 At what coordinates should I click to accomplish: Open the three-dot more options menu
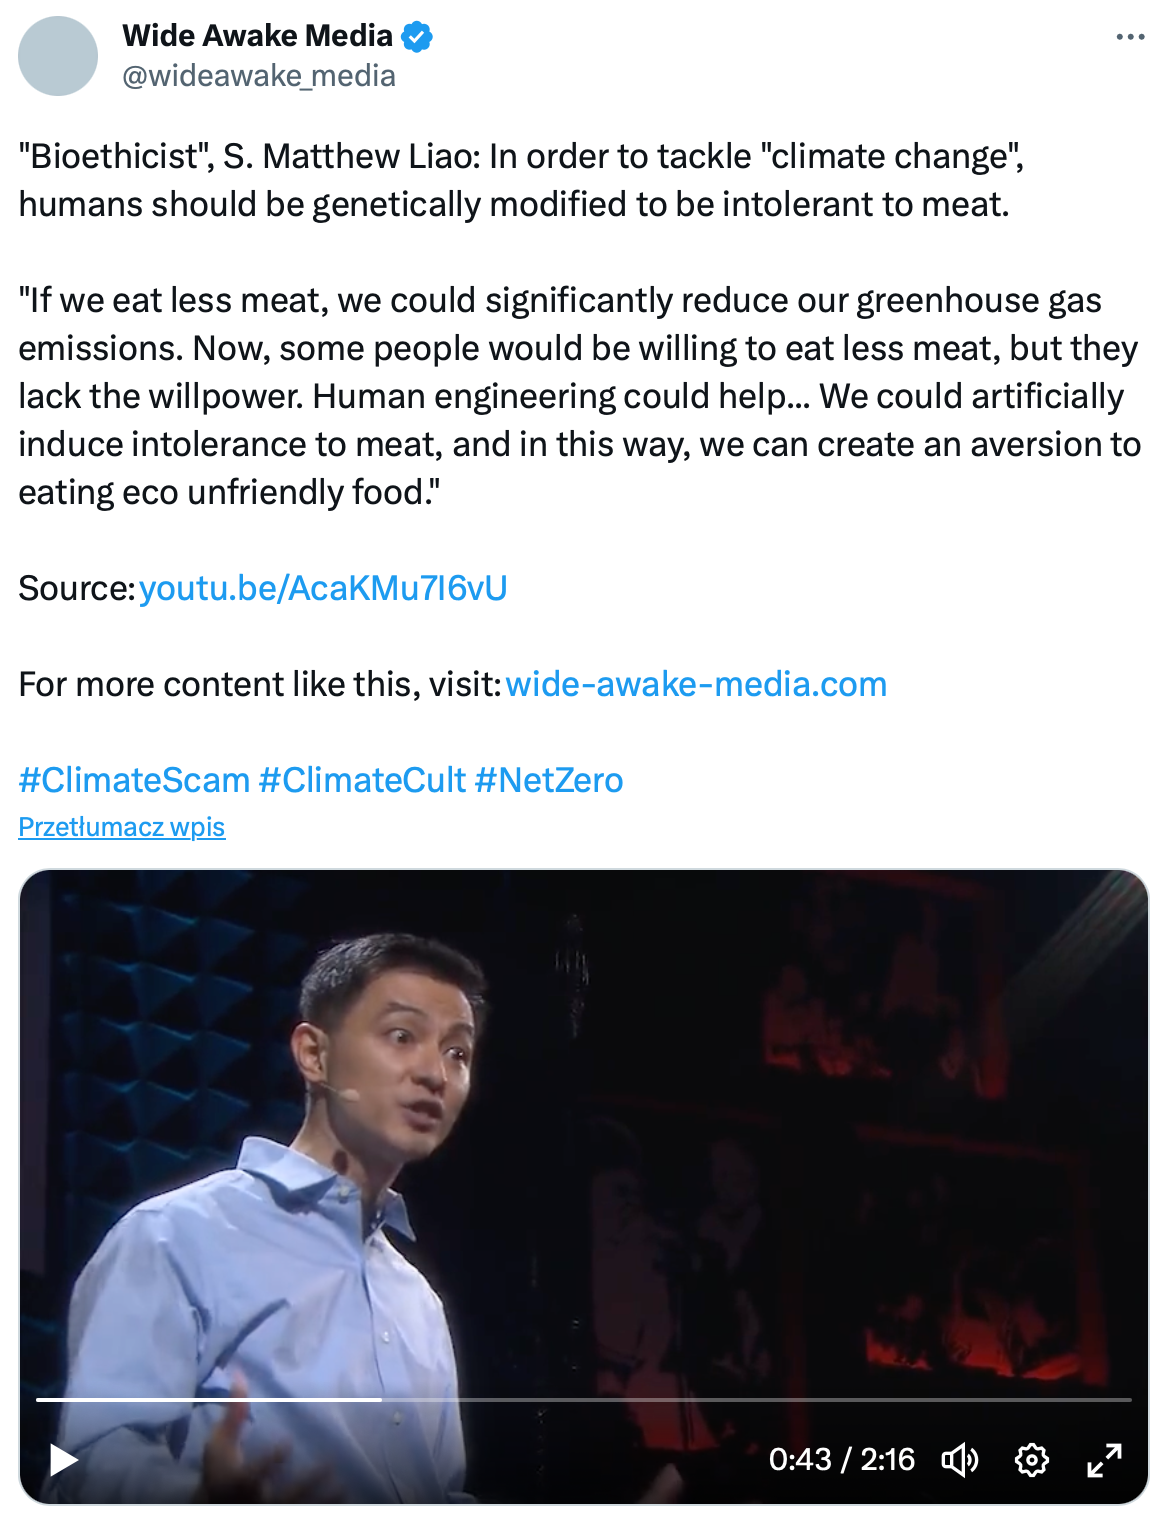pyautogui.click(x=1130, y=37)
